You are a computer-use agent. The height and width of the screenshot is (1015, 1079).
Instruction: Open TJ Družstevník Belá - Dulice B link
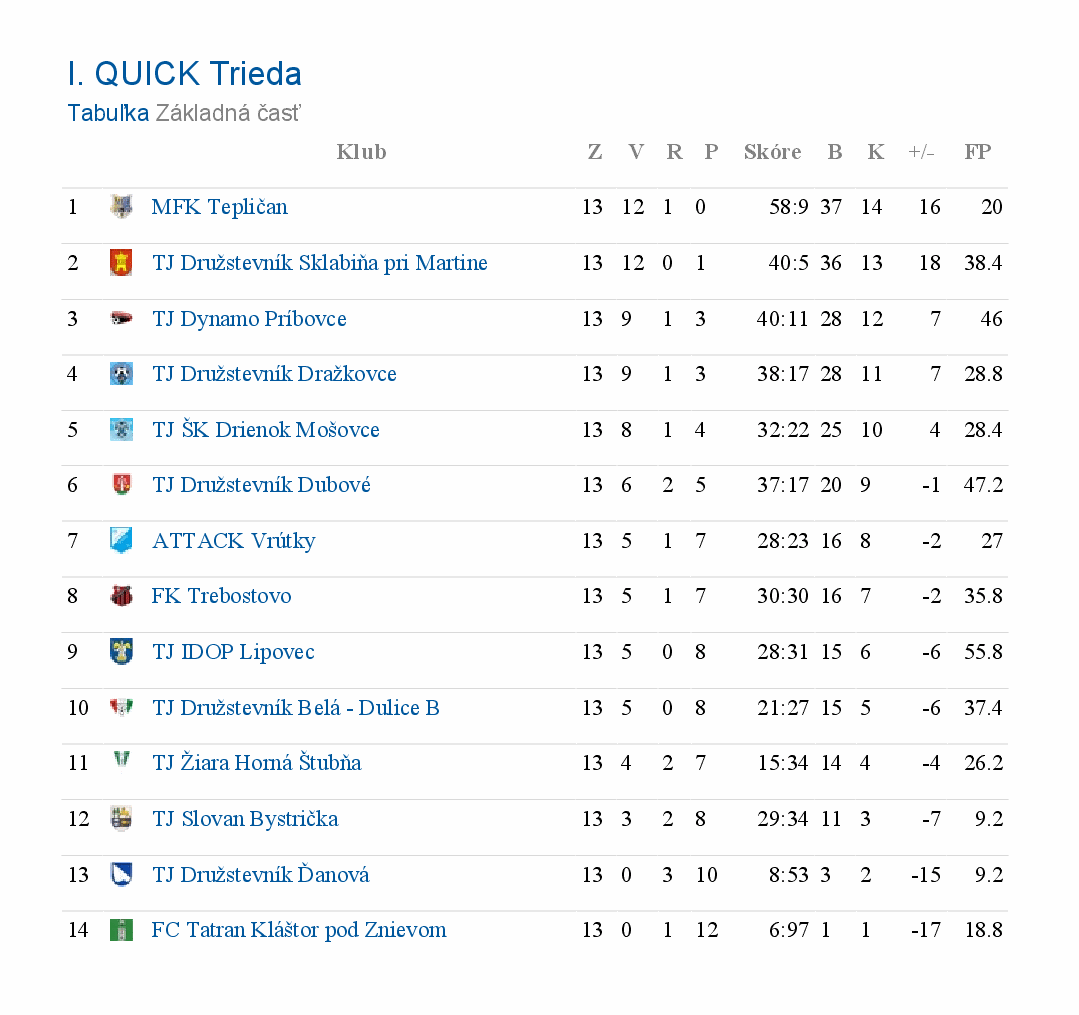tap(295, 708)
